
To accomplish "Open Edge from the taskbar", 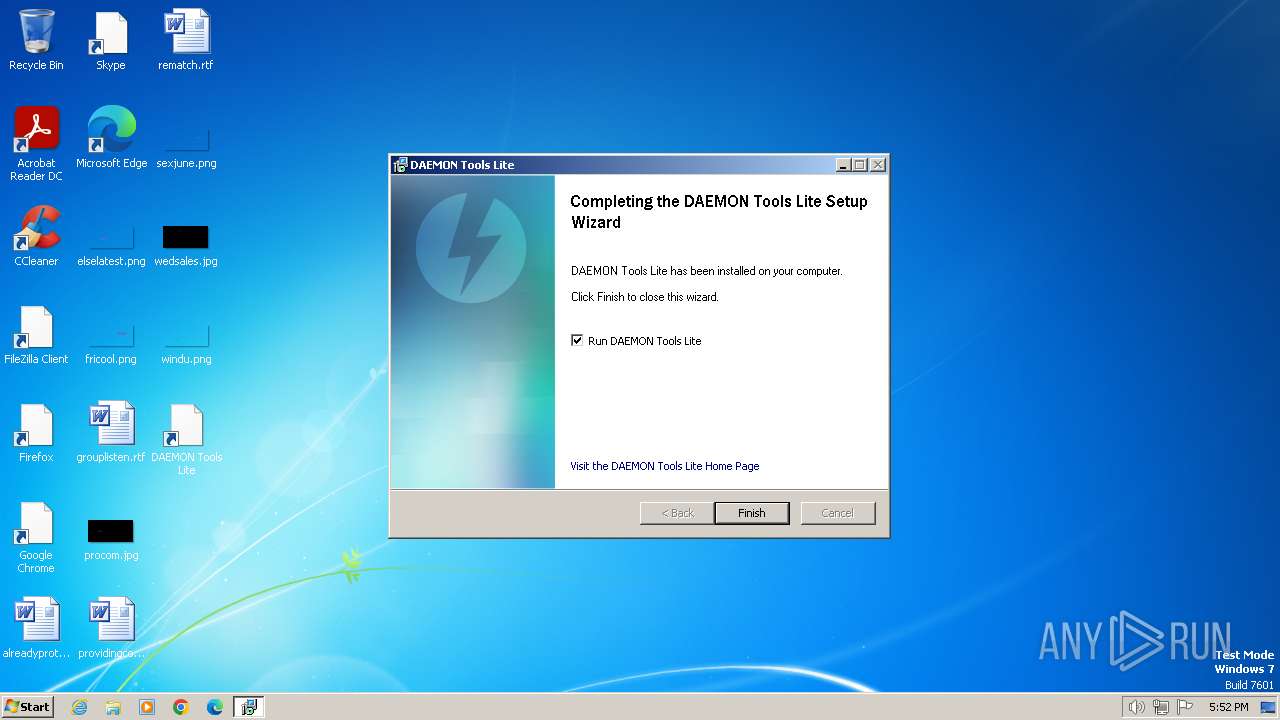I will [x=215, y=707].
